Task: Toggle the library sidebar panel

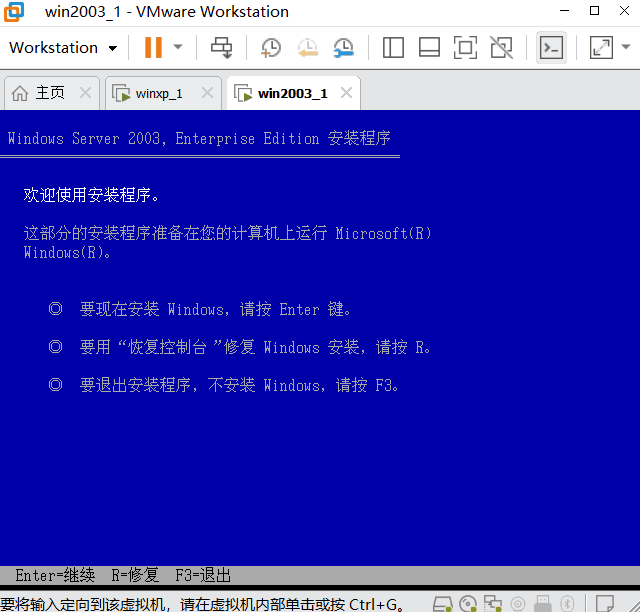Action: pyautogui.click(x=393, y=47)
